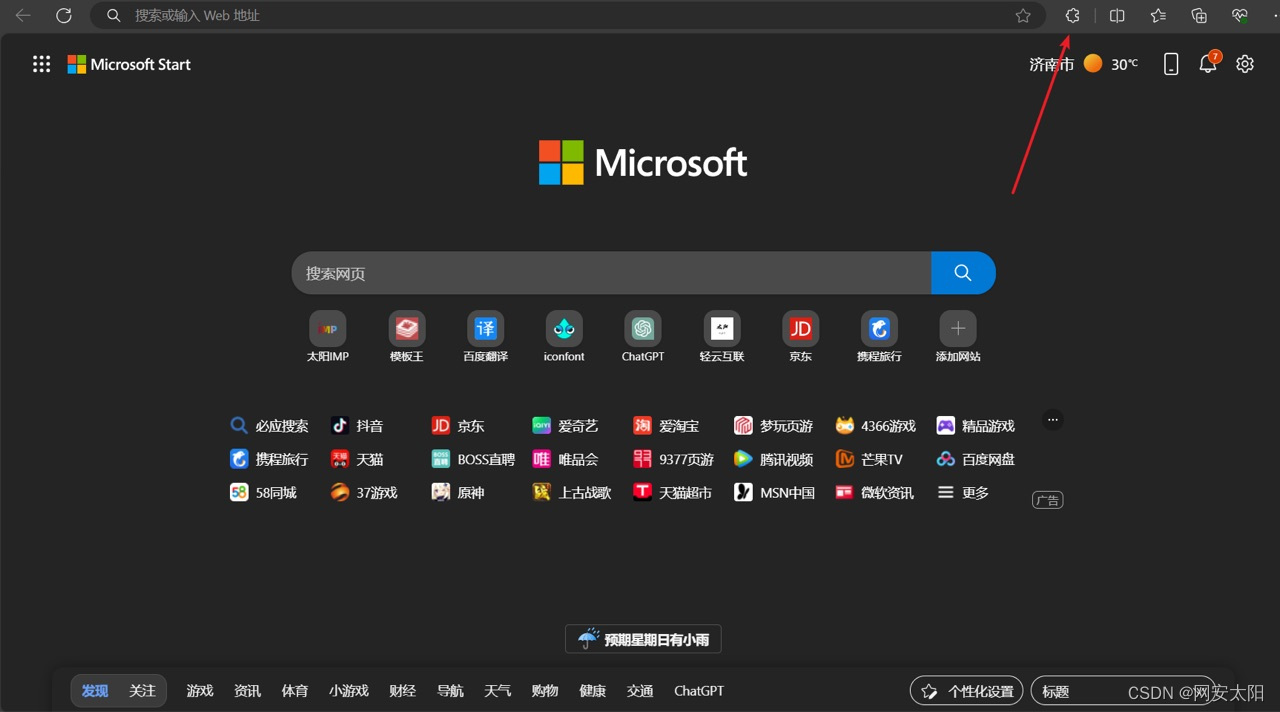Screen dimensions: 1280x712
Task: Open the 58同城 link
Action: (x=263, y=492)
